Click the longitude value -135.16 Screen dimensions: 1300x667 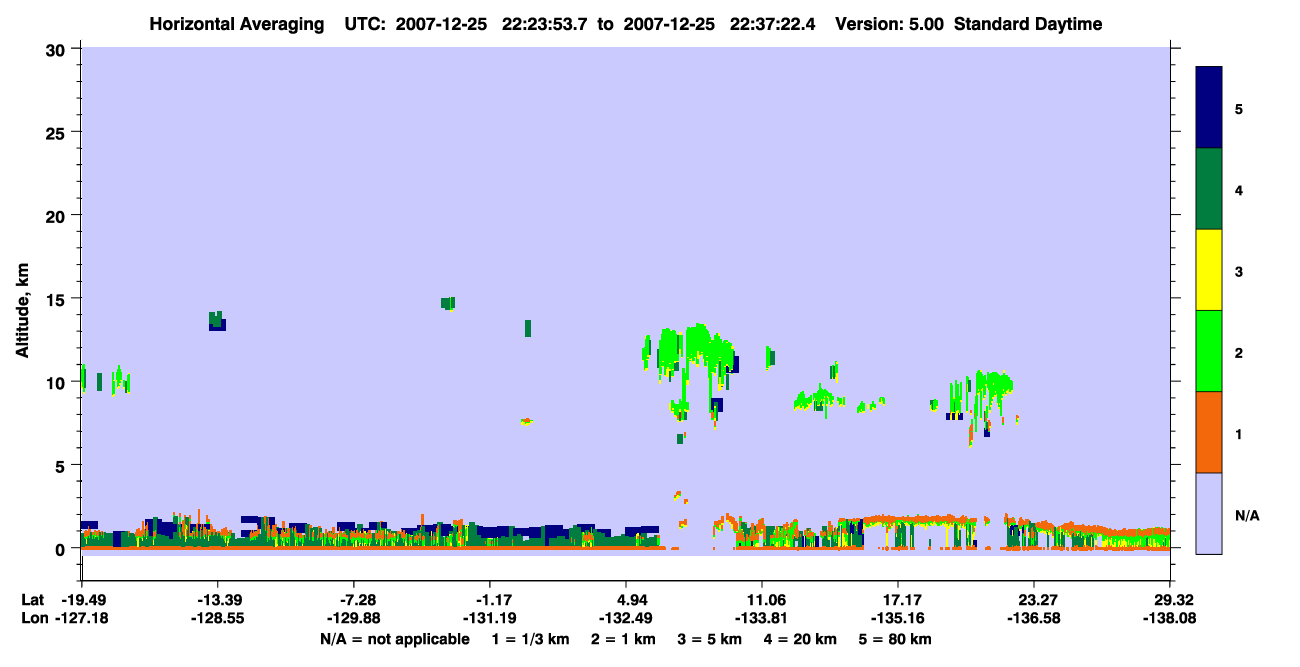(897, 618)
